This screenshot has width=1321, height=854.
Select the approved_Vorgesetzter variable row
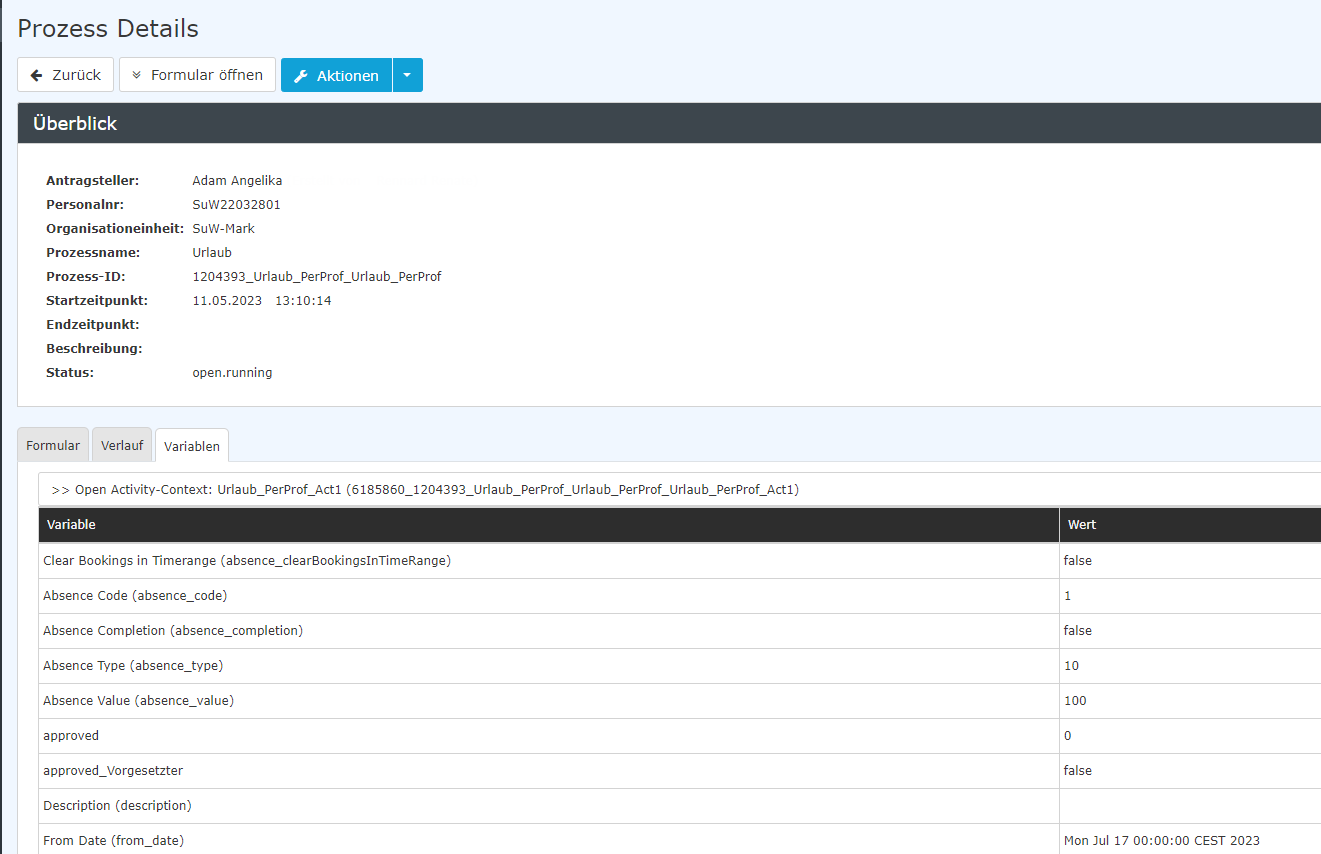(113, 771)
